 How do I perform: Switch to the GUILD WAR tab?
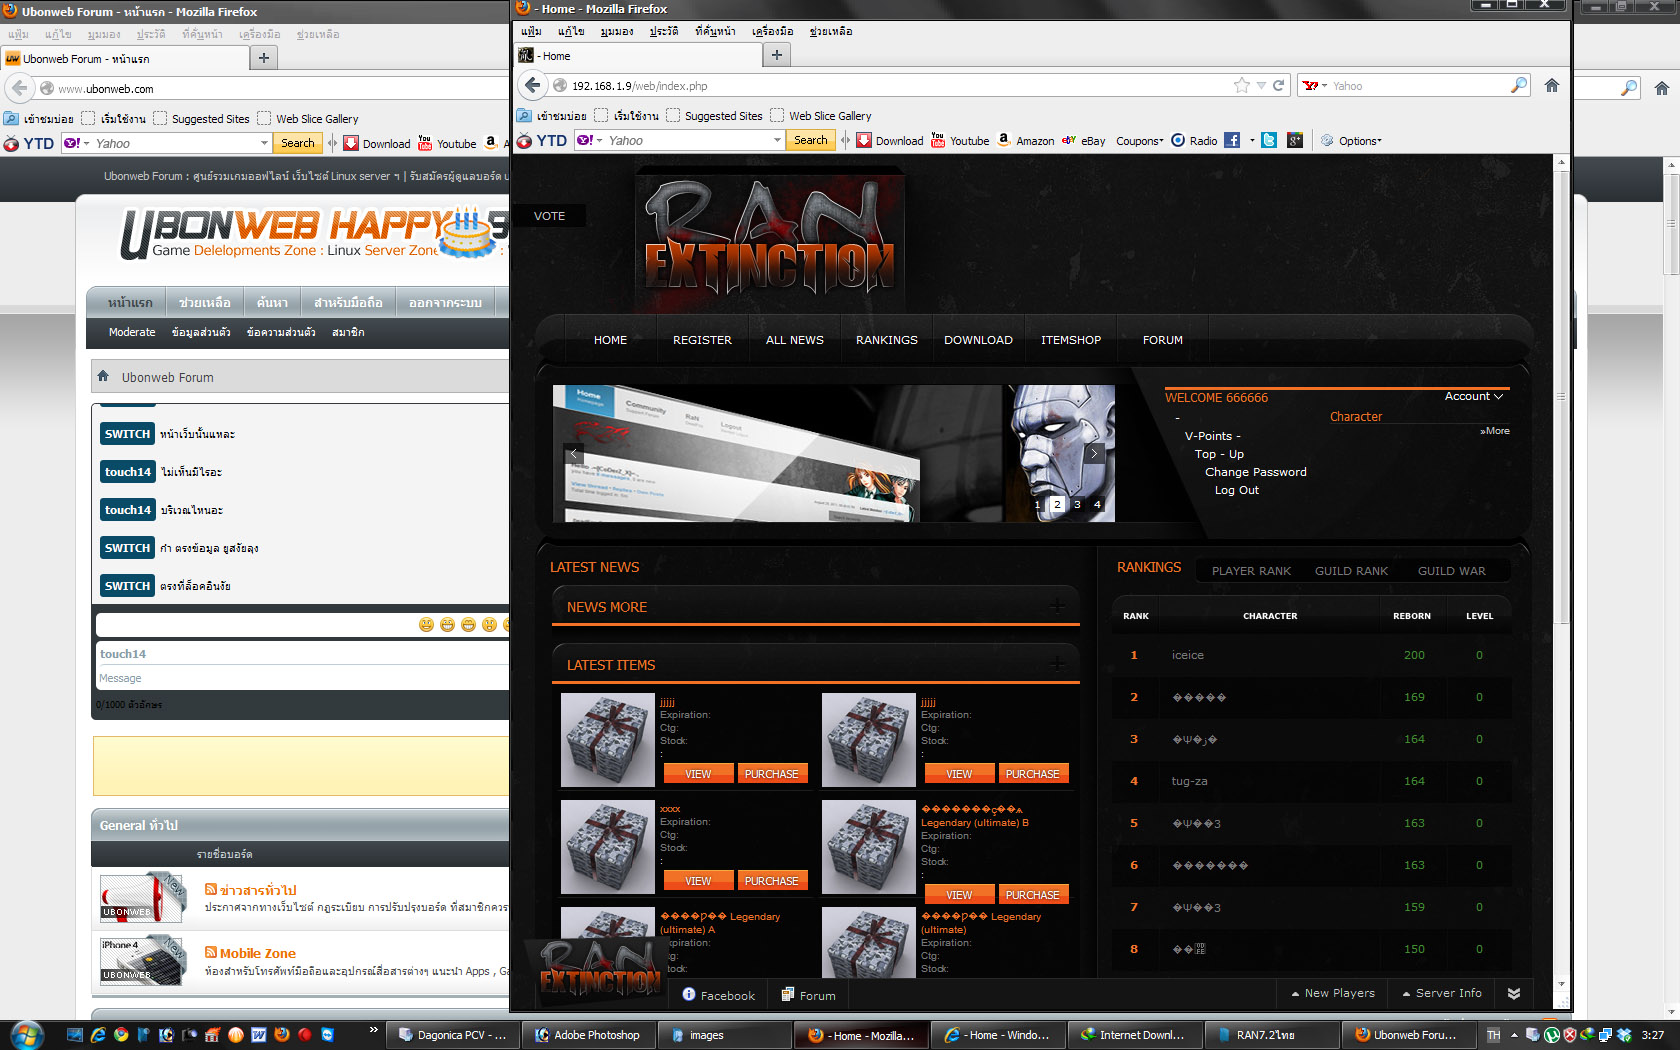tap(1452, 571)
